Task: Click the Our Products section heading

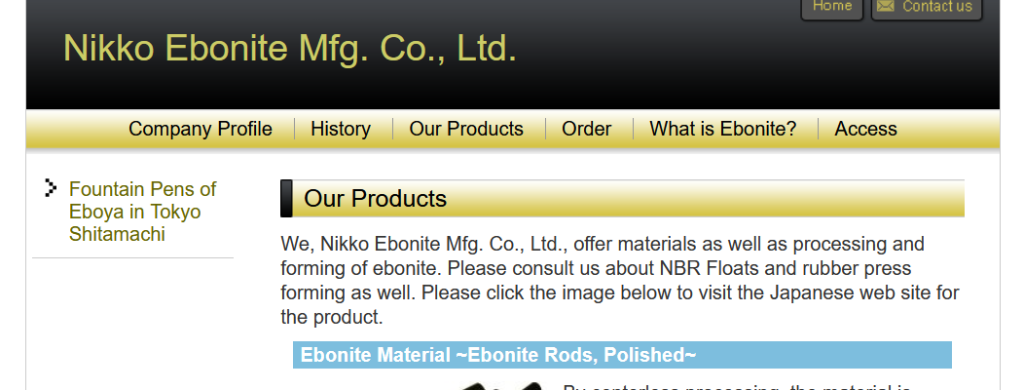Action: [x=375, y=199]
